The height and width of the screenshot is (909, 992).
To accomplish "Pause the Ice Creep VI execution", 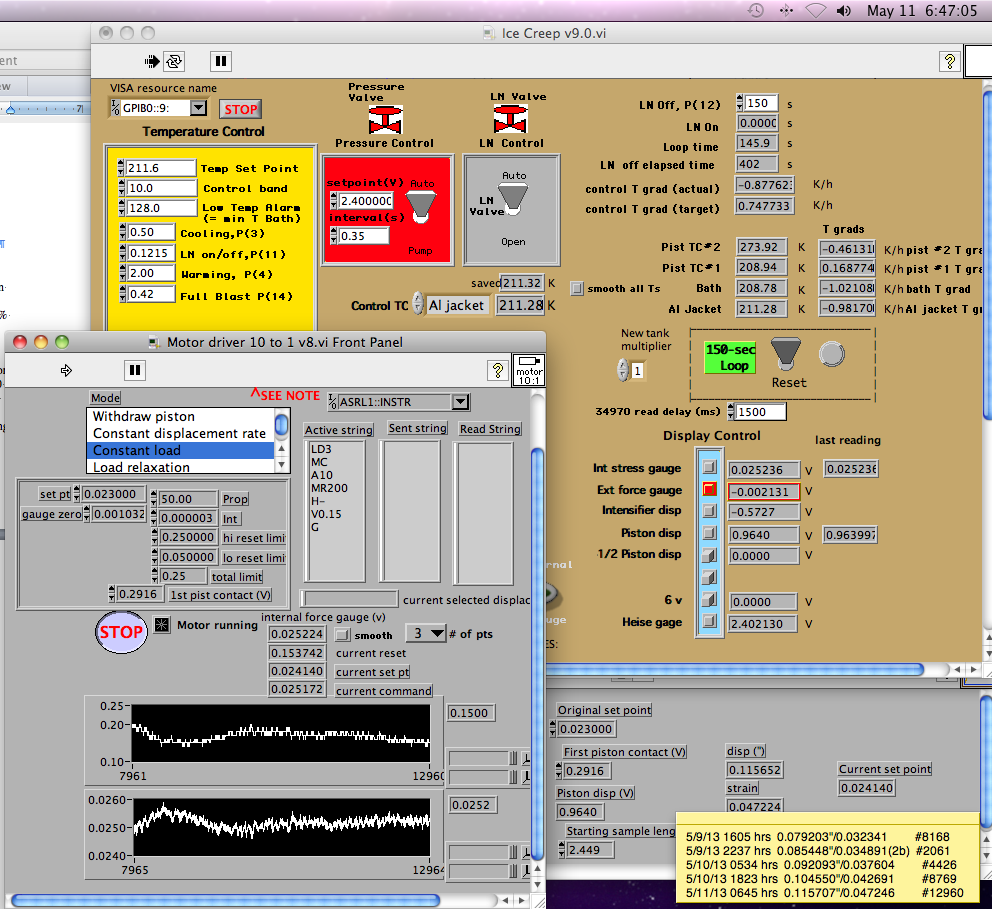I will click(x=221, y=61).
